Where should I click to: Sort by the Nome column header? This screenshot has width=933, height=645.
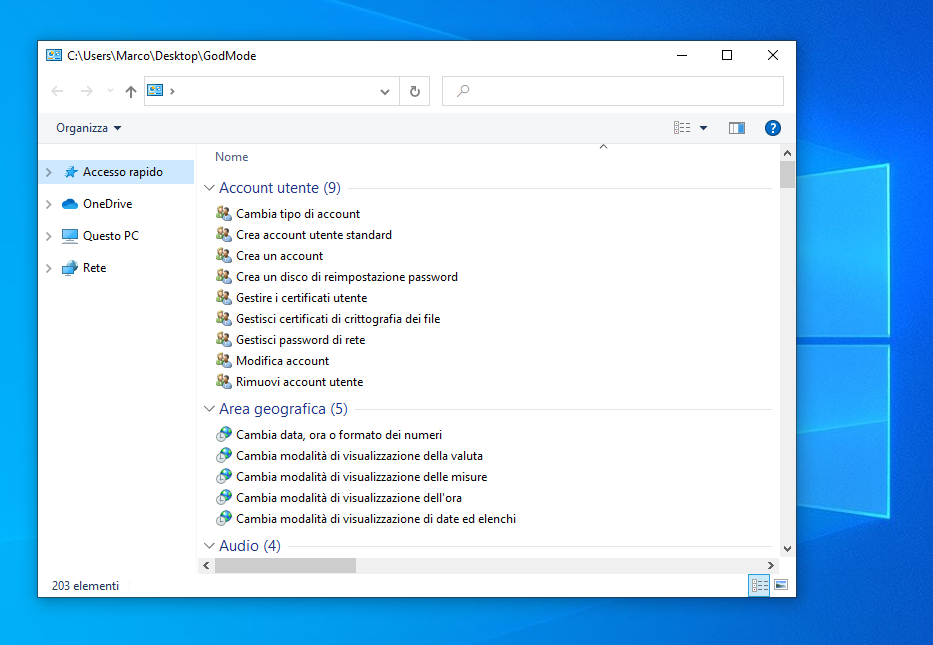coord(231,157)
